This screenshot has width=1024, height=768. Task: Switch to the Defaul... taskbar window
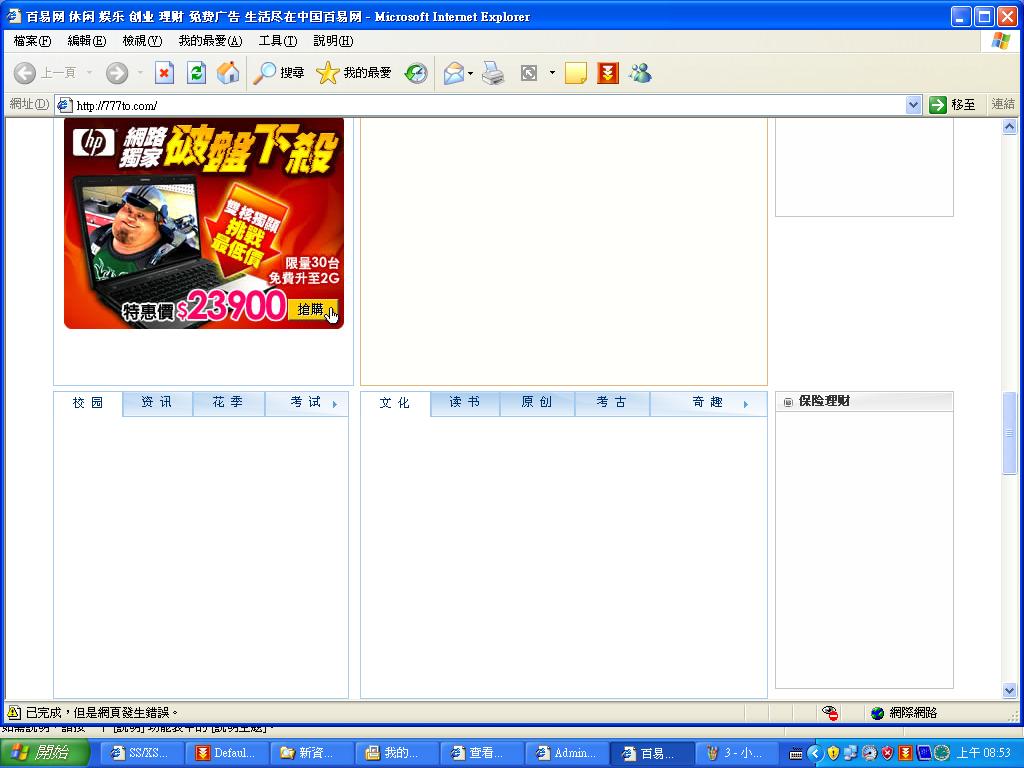click(225, 753)
